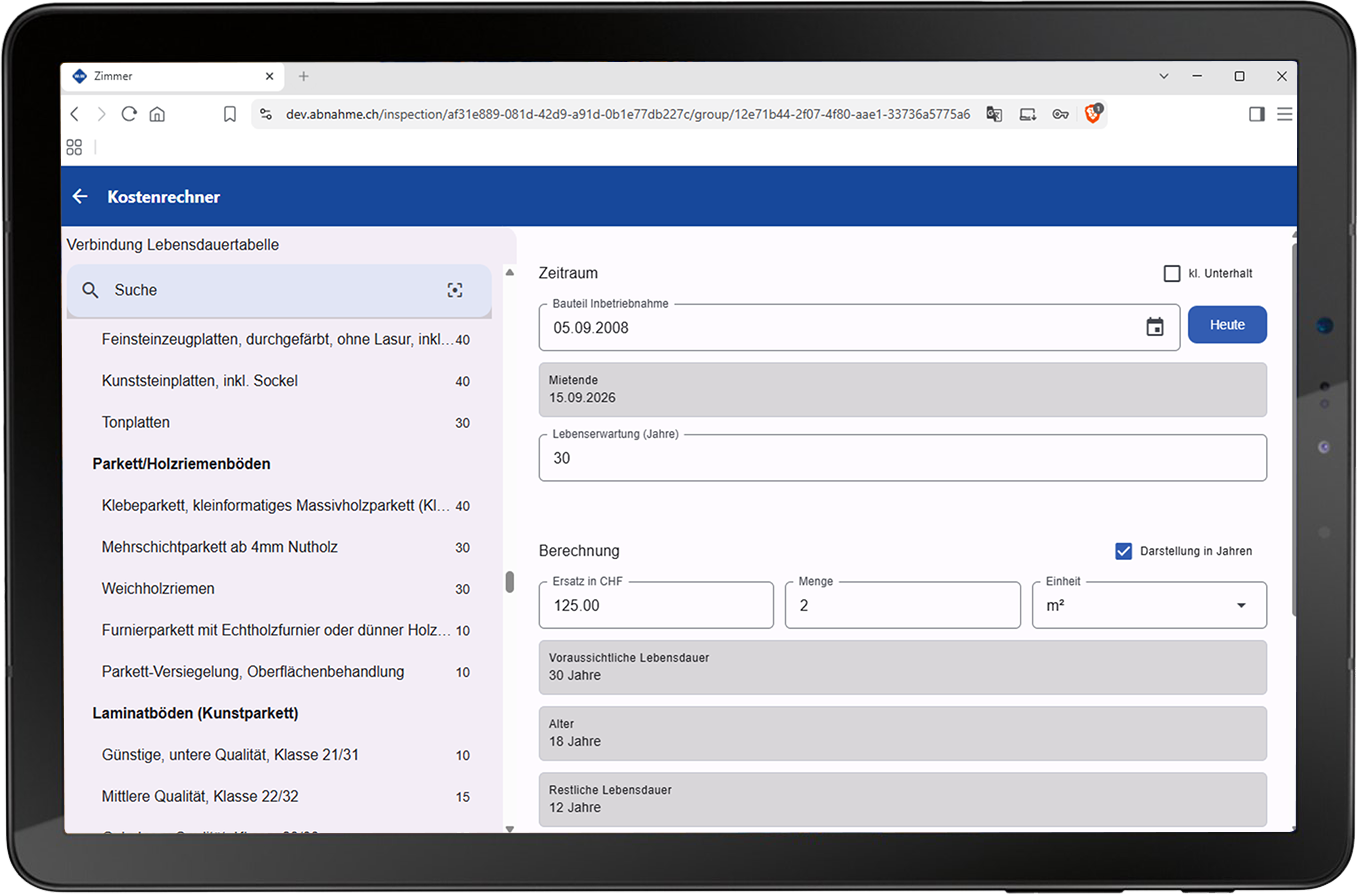Open the browser hamburger menu
This screenshot has width=1358, height=894.
1285,114
